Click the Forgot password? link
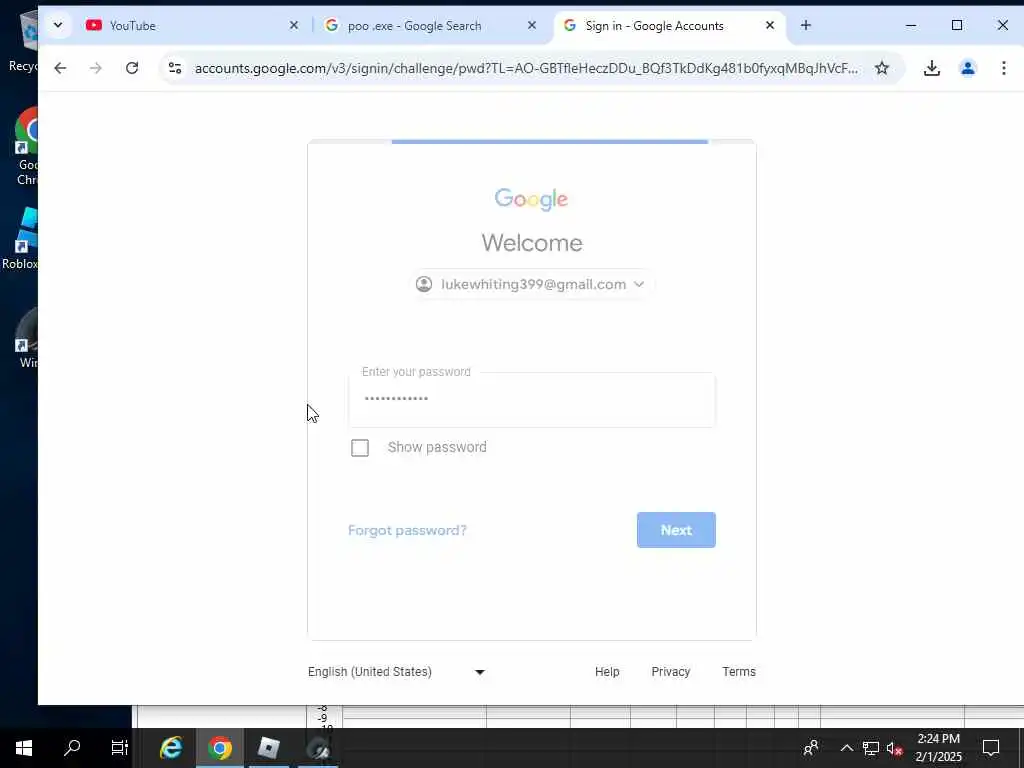Viewport: 1024px width, 768px height. [x=407, y=530]
